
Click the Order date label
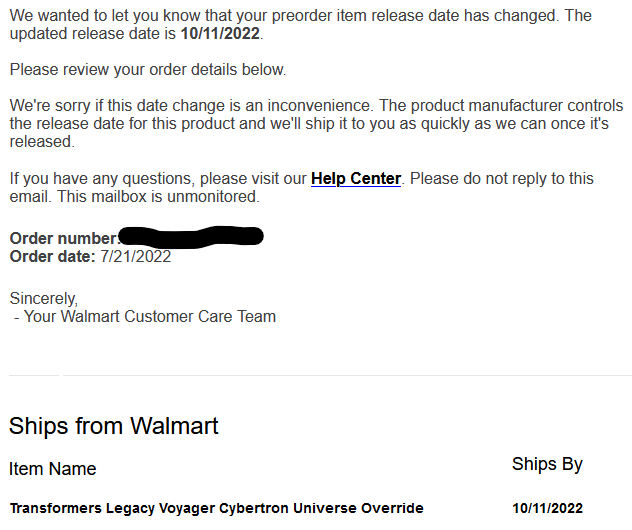tap(52, 257)
